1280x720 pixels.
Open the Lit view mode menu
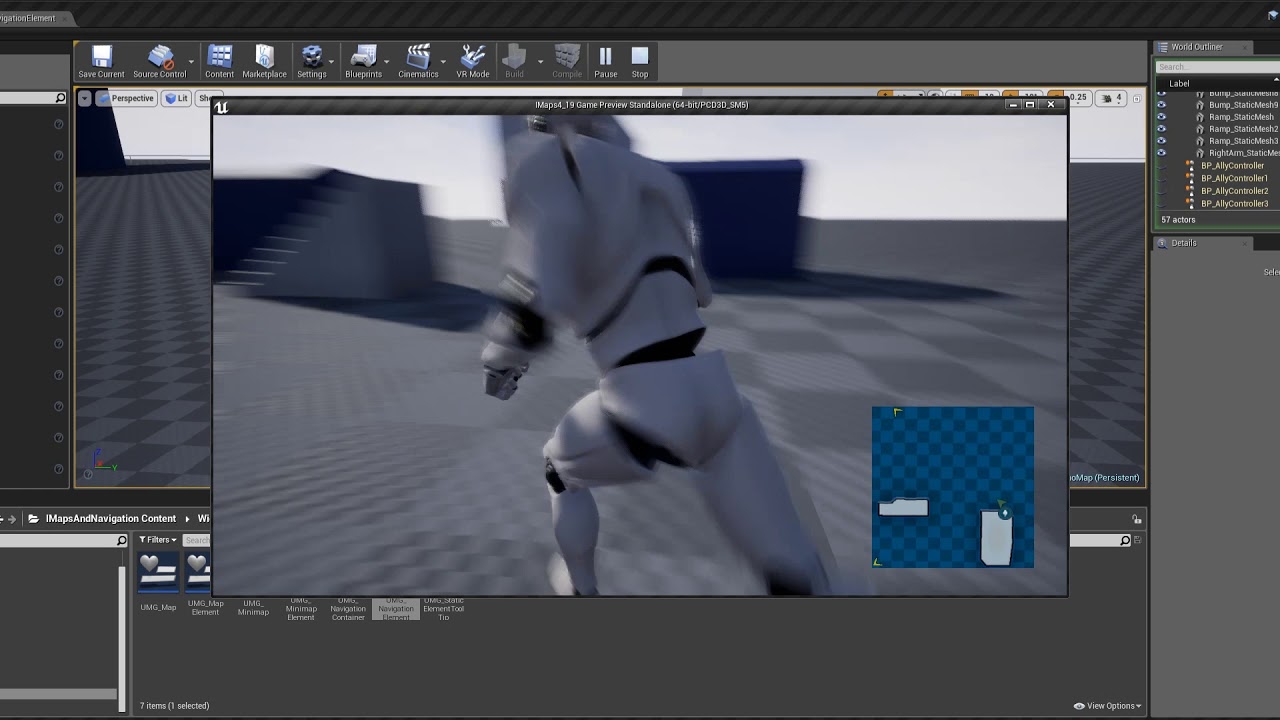point(178,98)
